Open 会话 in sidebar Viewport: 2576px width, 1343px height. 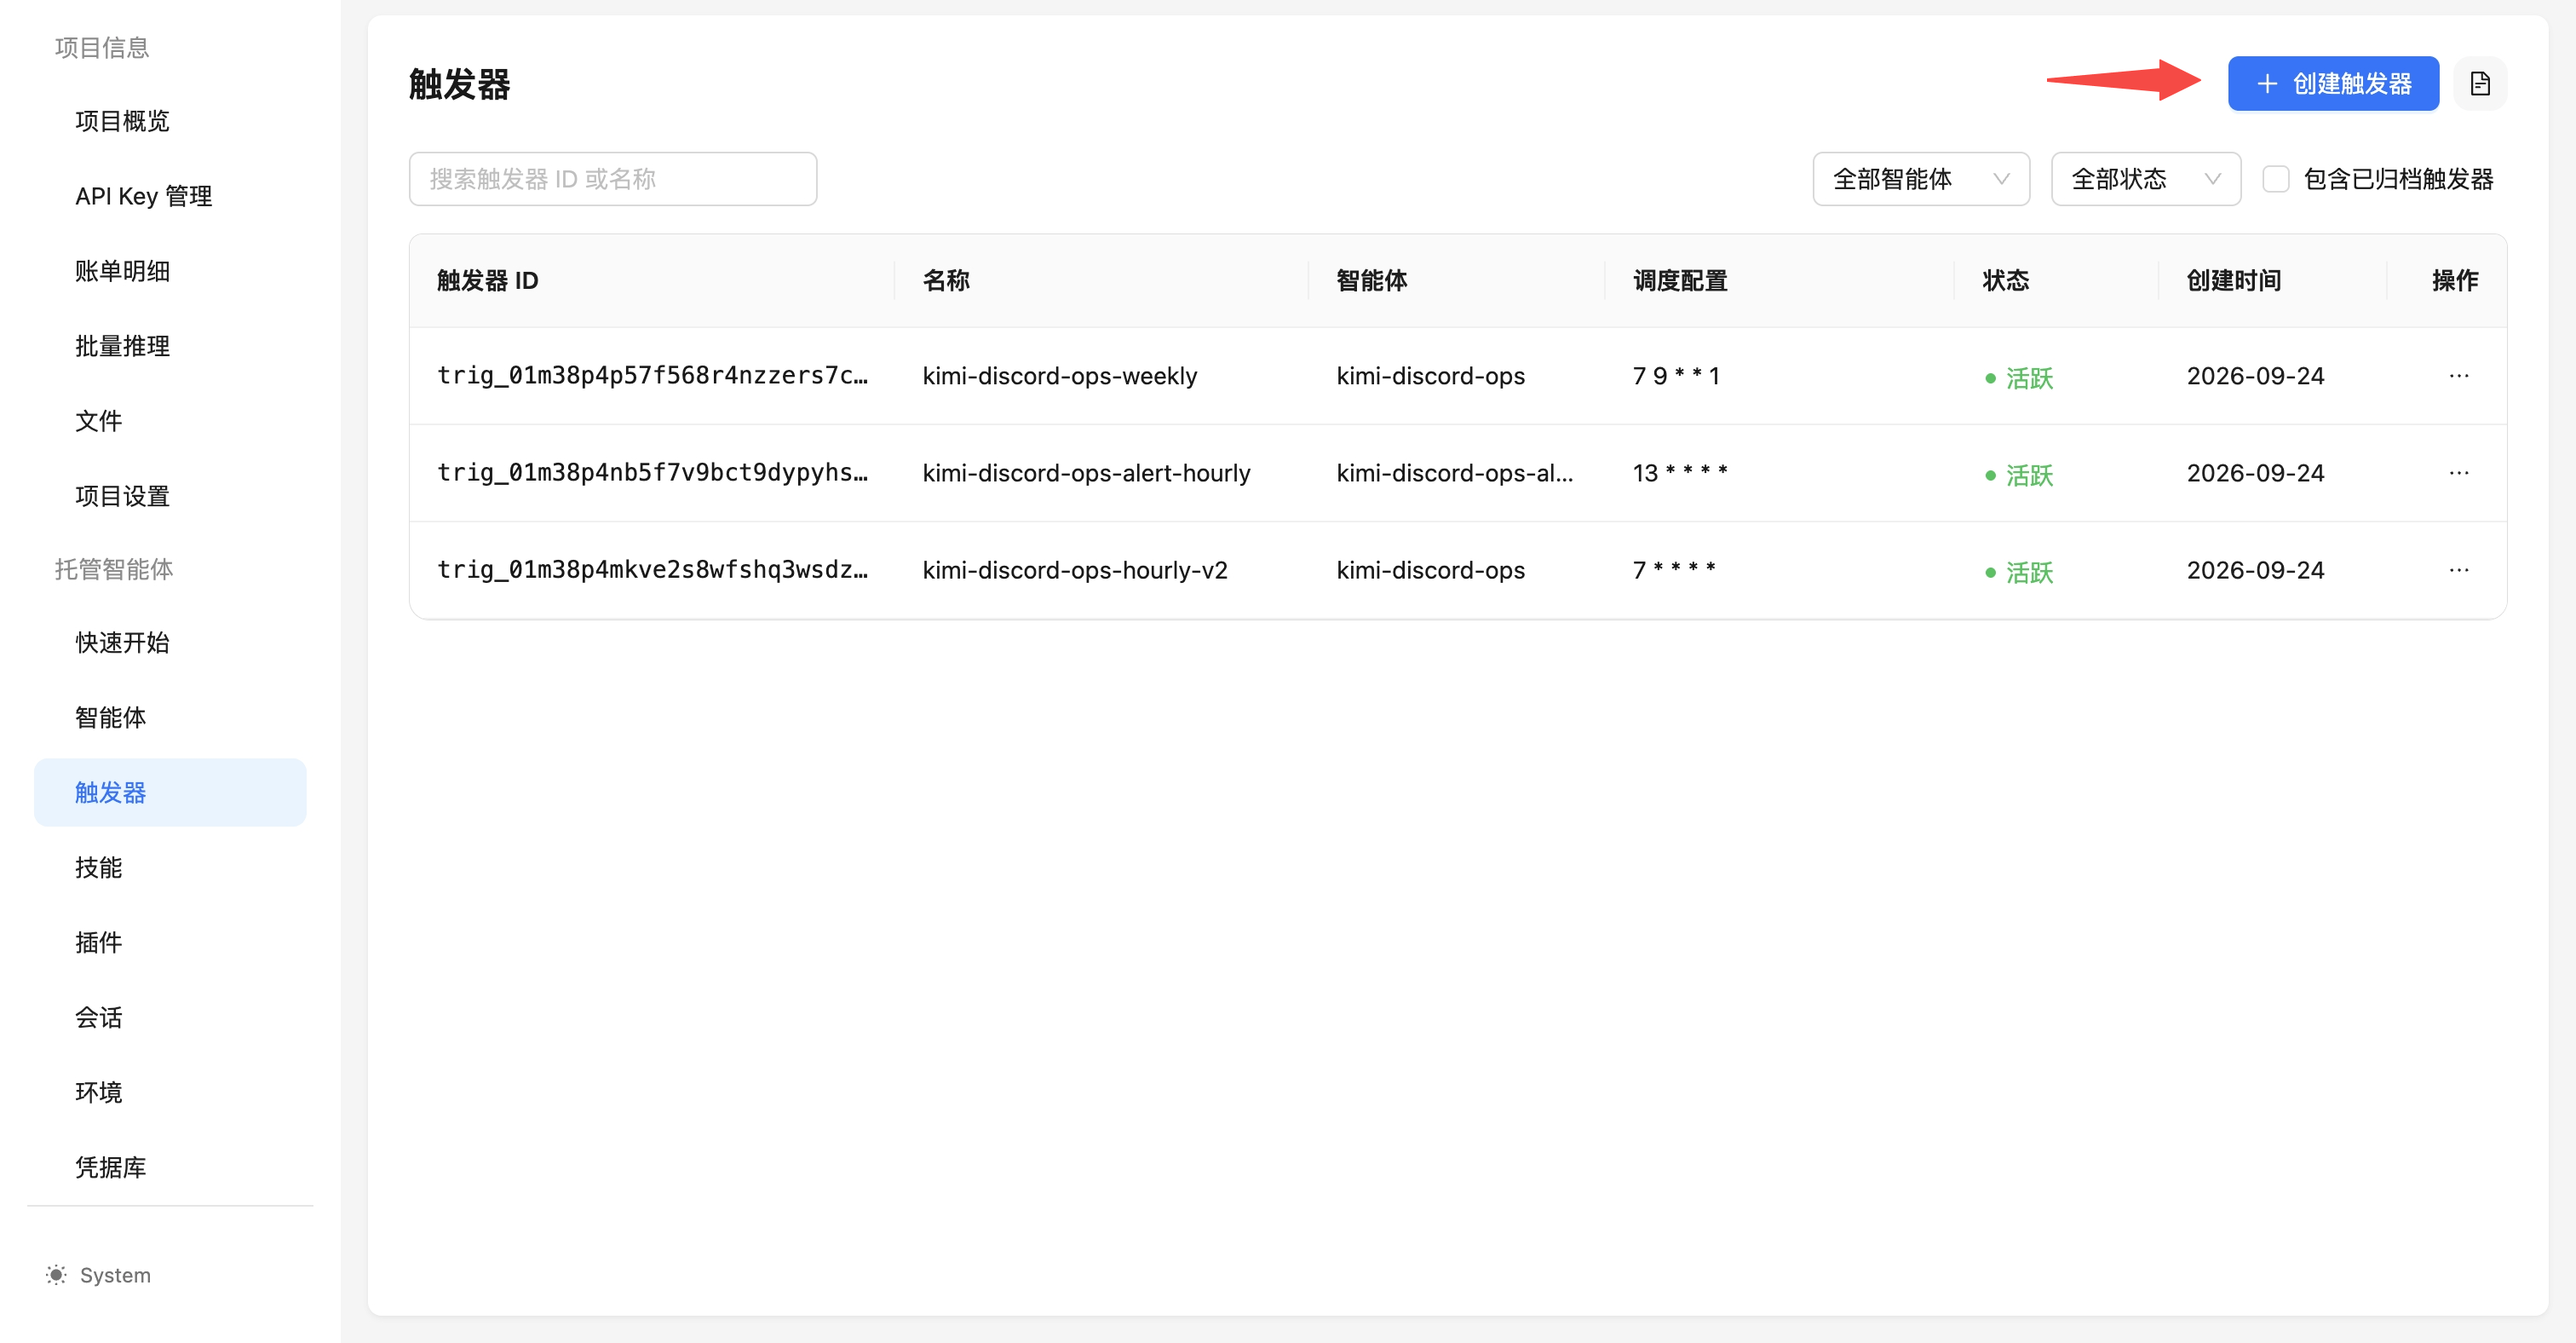(170, 1017)
